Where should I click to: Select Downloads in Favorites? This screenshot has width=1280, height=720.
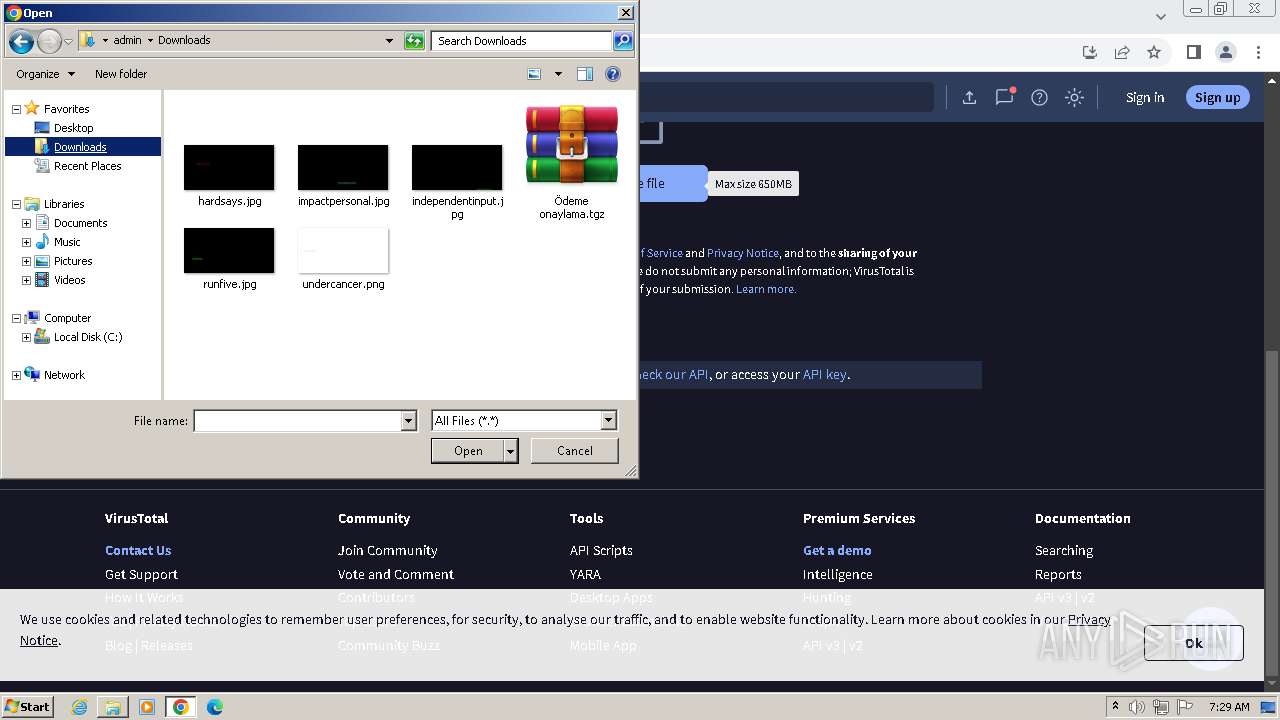tap(80, 147)
